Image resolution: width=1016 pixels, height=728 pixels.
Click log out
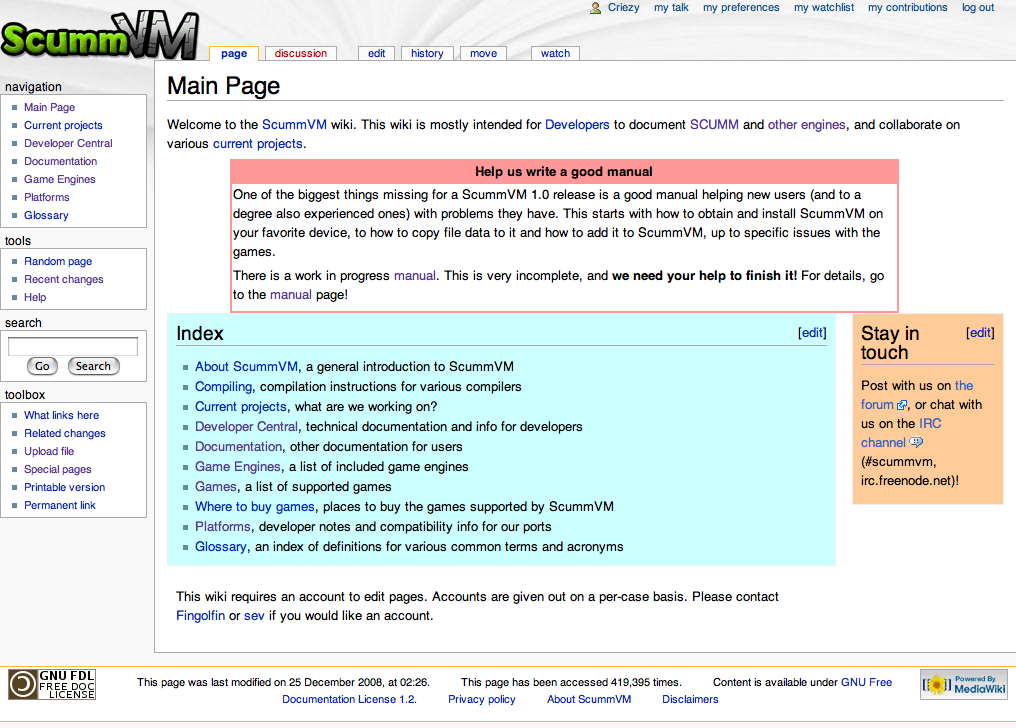pos(978,8)
